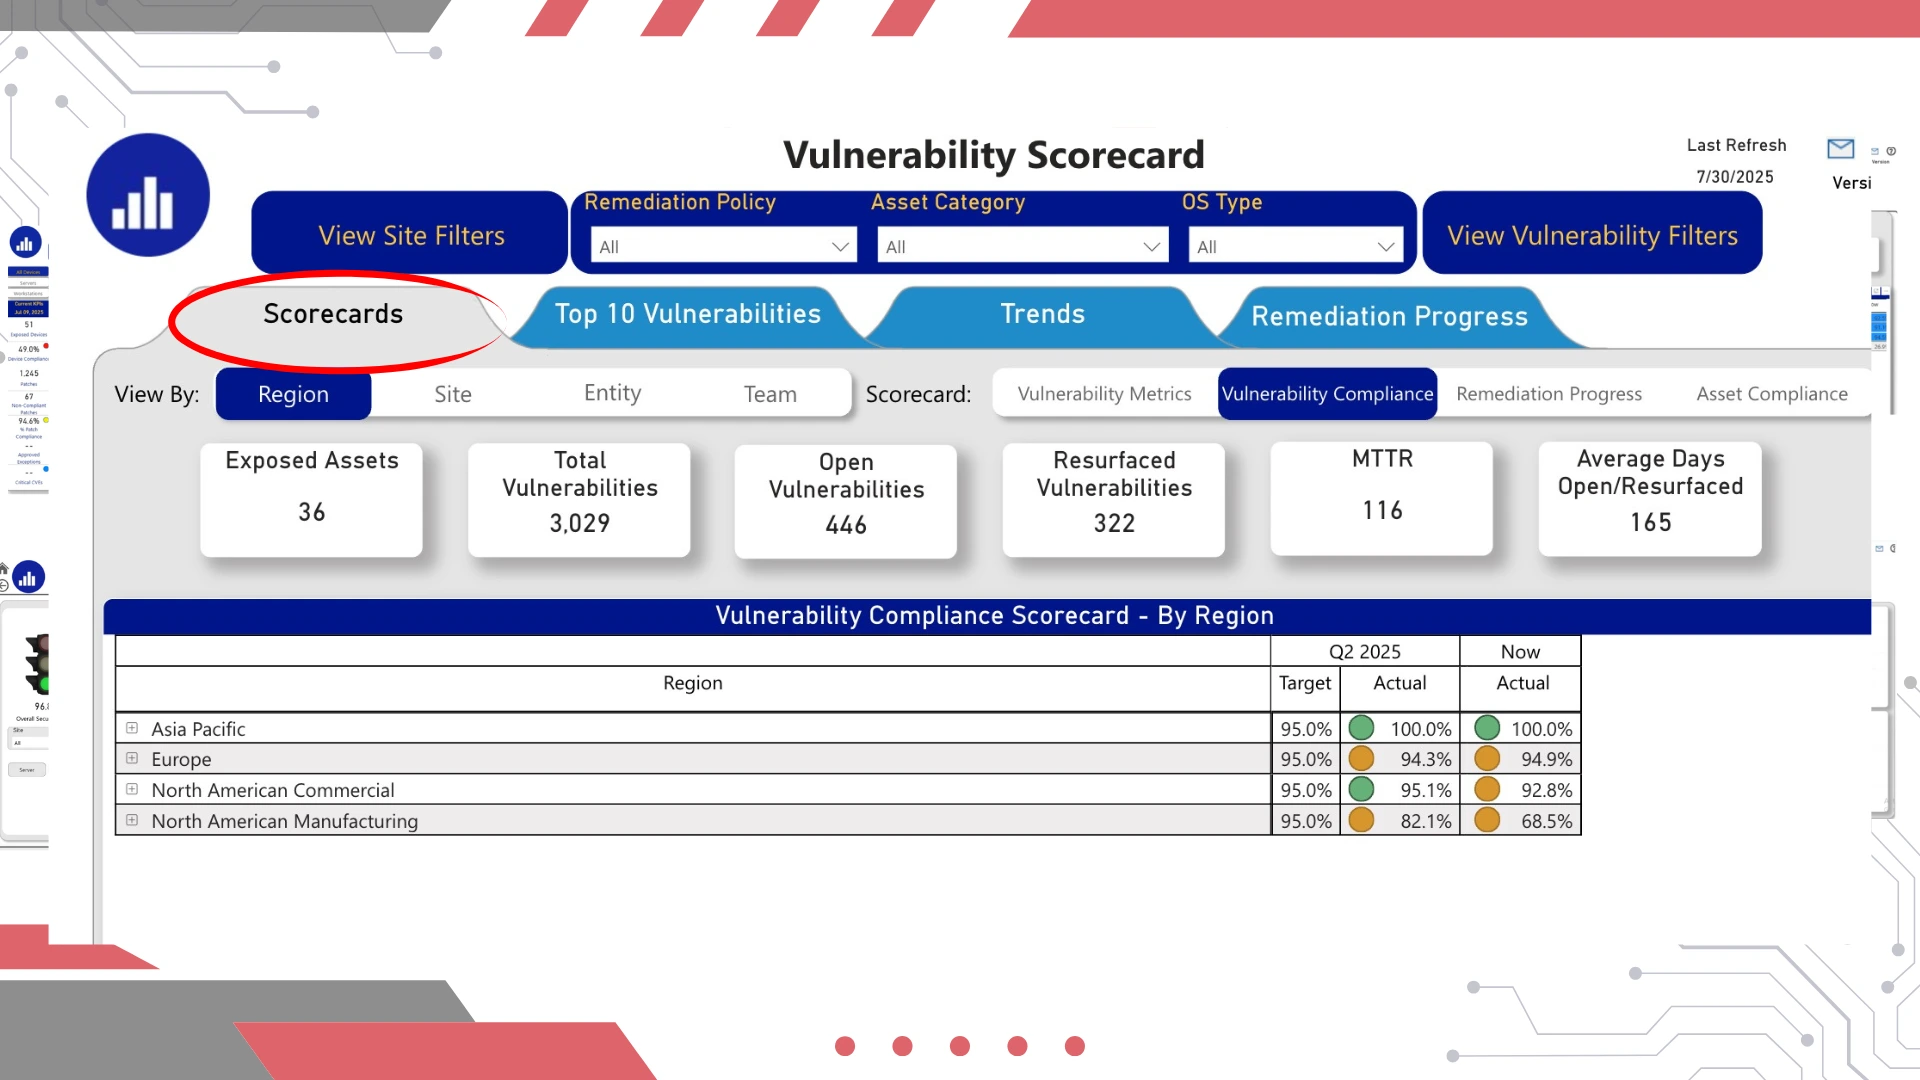The height and width of the screenshot is (1080, 1920).
Task: Click the envelope mail icon
Action: click(x=1840, y=149)
